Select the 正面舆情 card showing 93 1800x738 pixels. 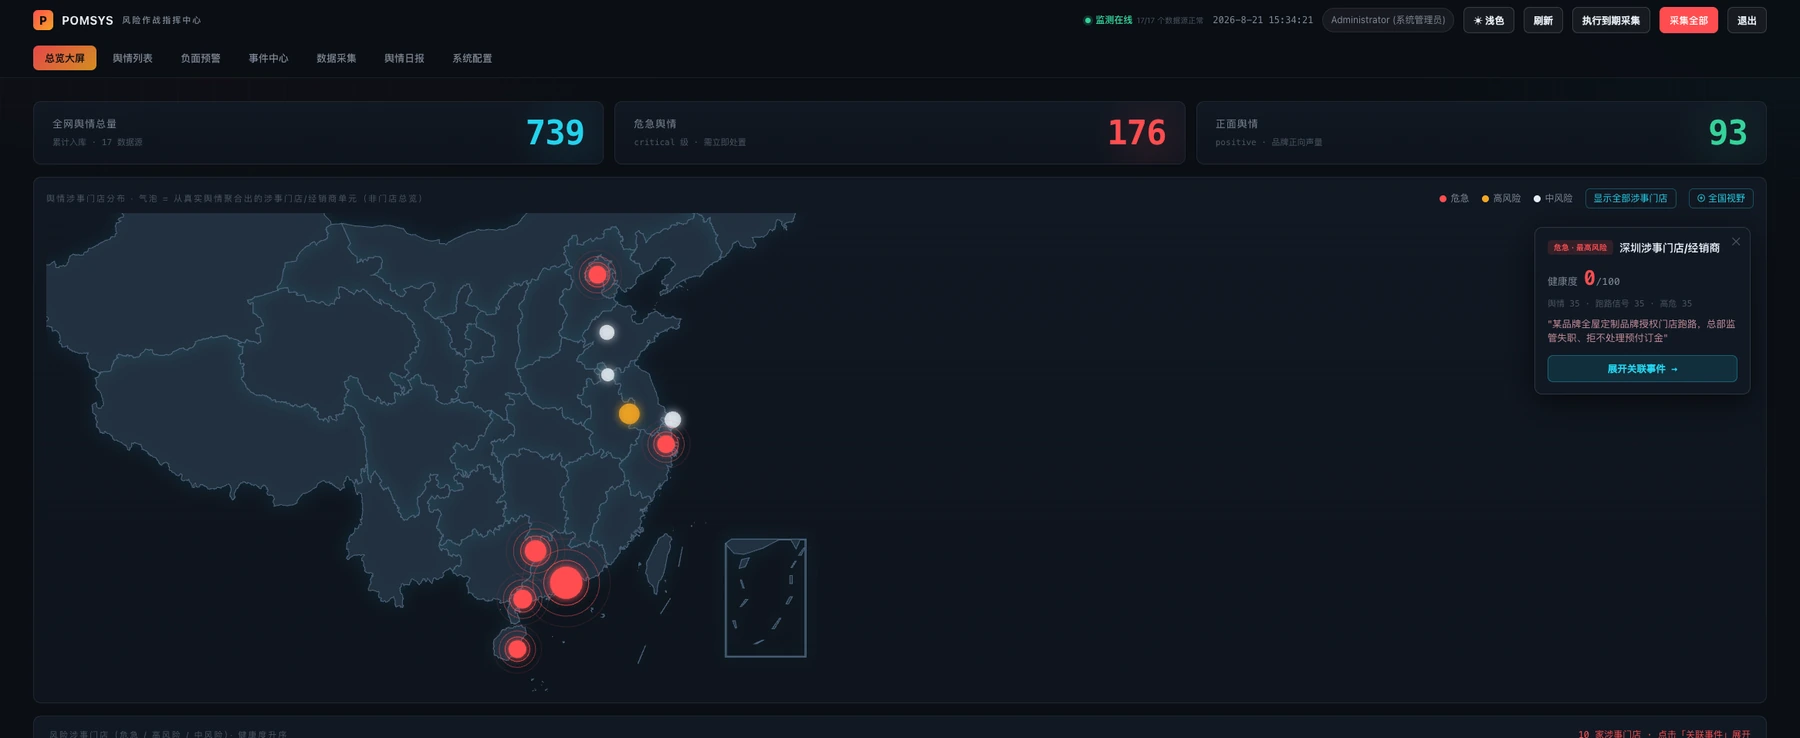pos(1481,132)
